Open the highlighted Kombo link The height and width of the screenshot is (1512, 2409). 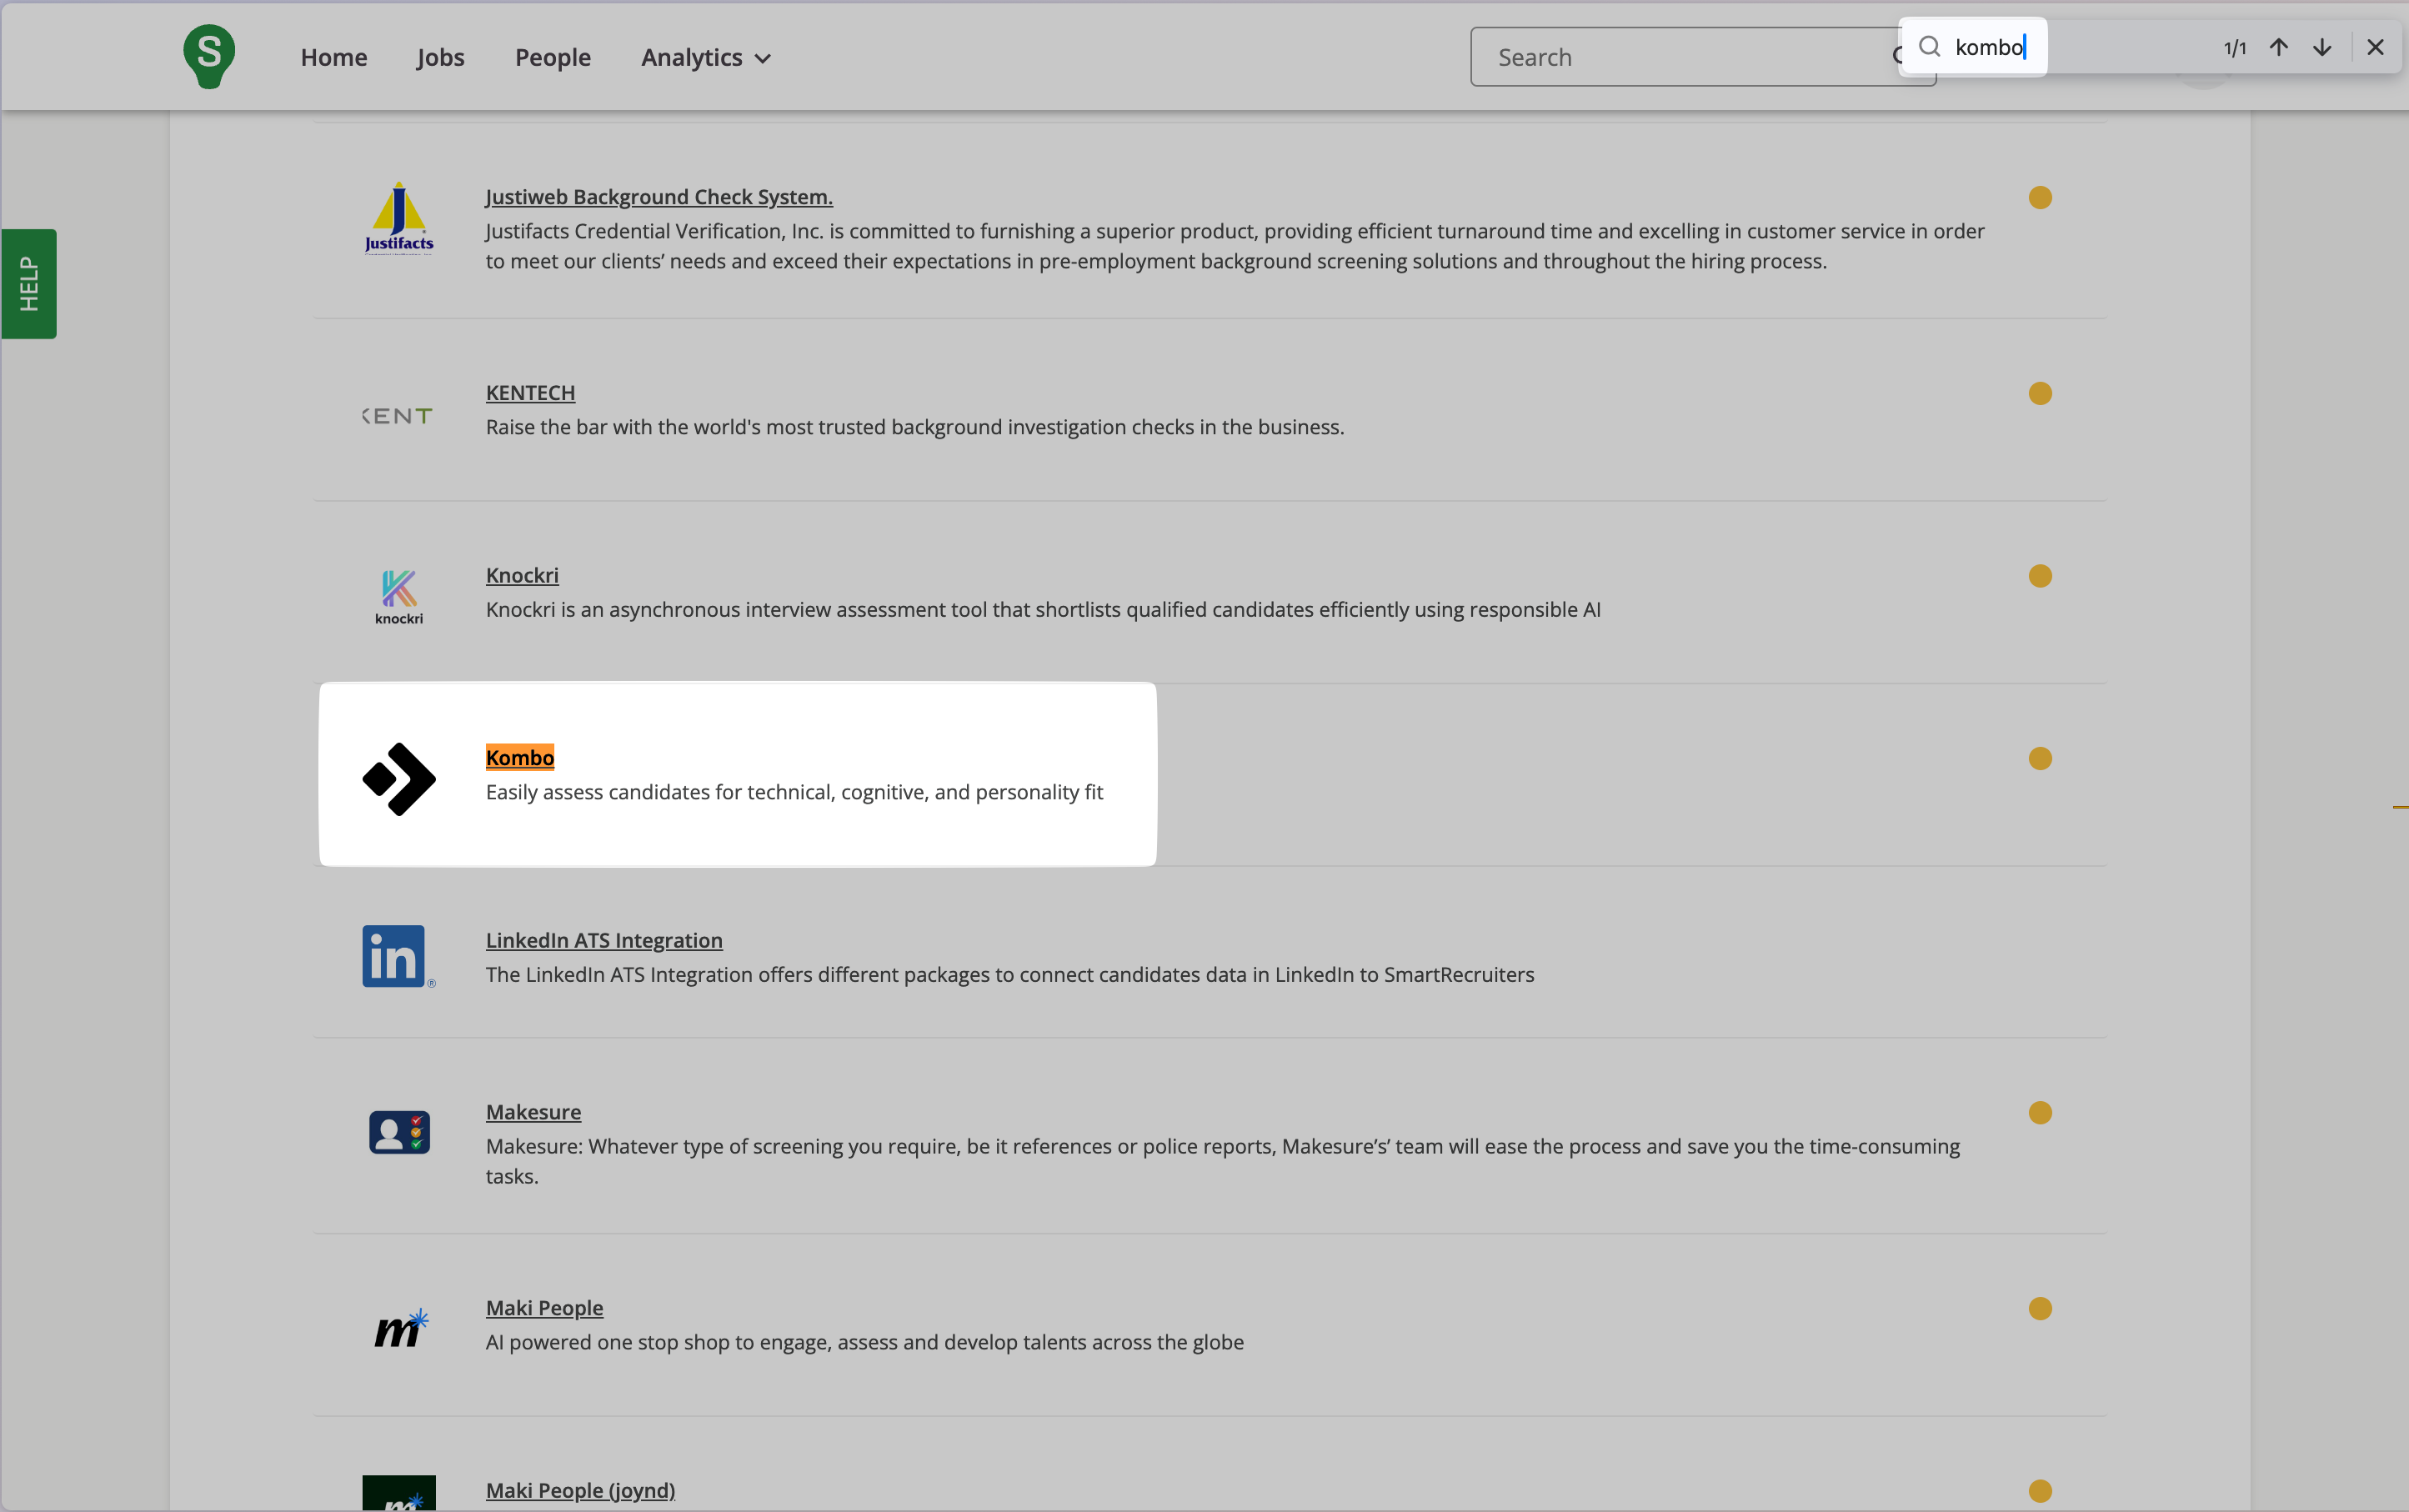click(519, 757)
